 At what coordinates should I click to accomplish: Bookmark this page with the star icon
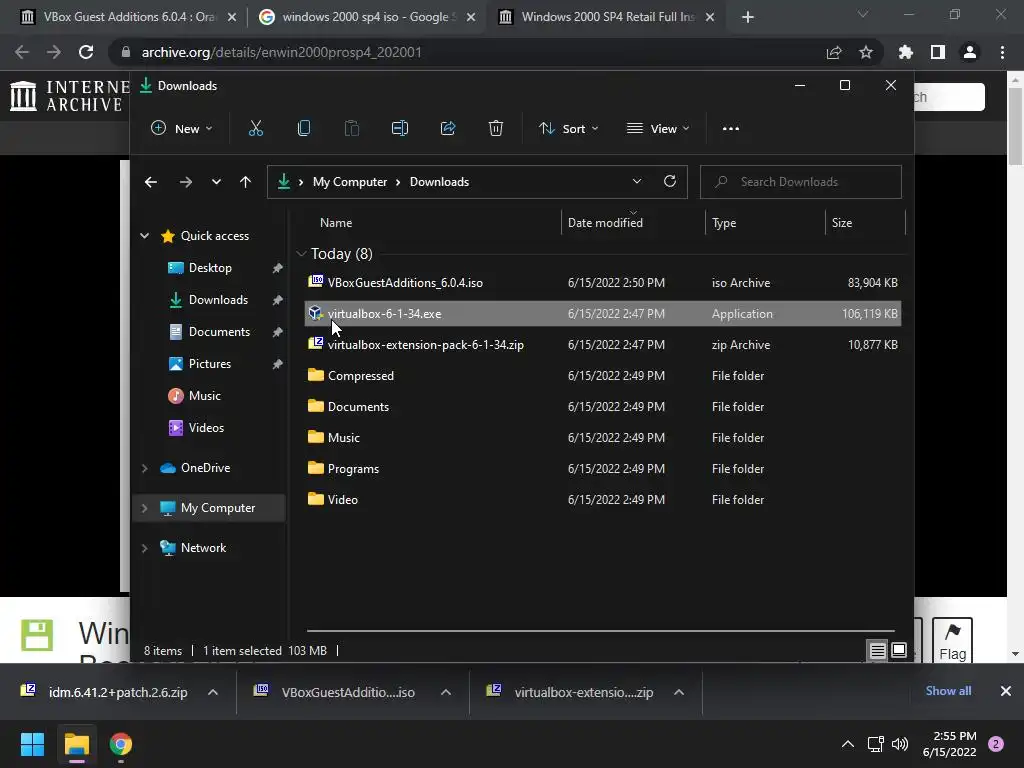tap(866, 52)
